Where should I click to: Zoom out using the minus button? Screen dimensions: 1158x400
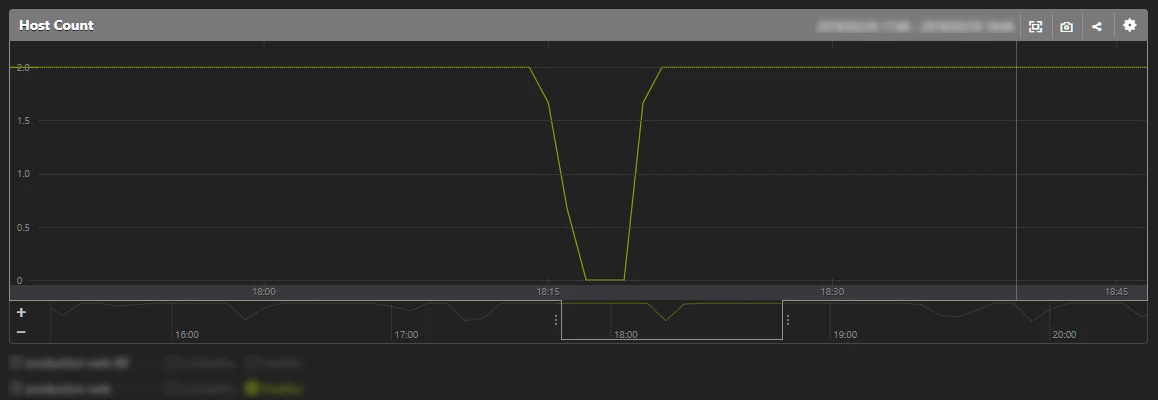pyautogui.click(x=21, y=332)
